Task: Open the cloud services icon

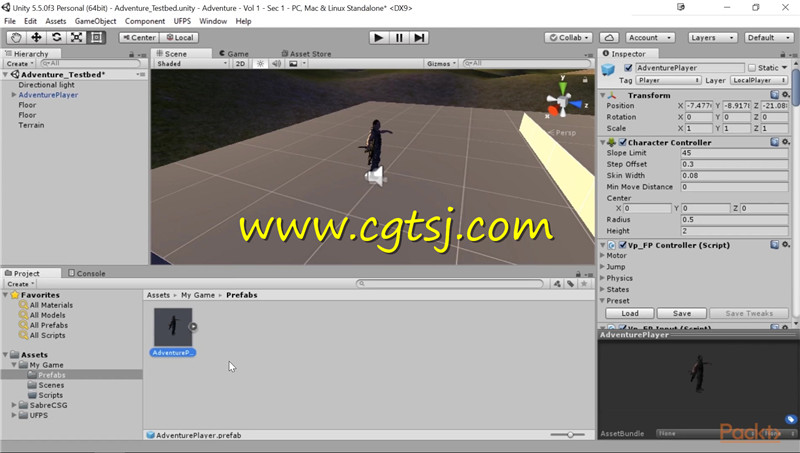Action: pos(609,38)
